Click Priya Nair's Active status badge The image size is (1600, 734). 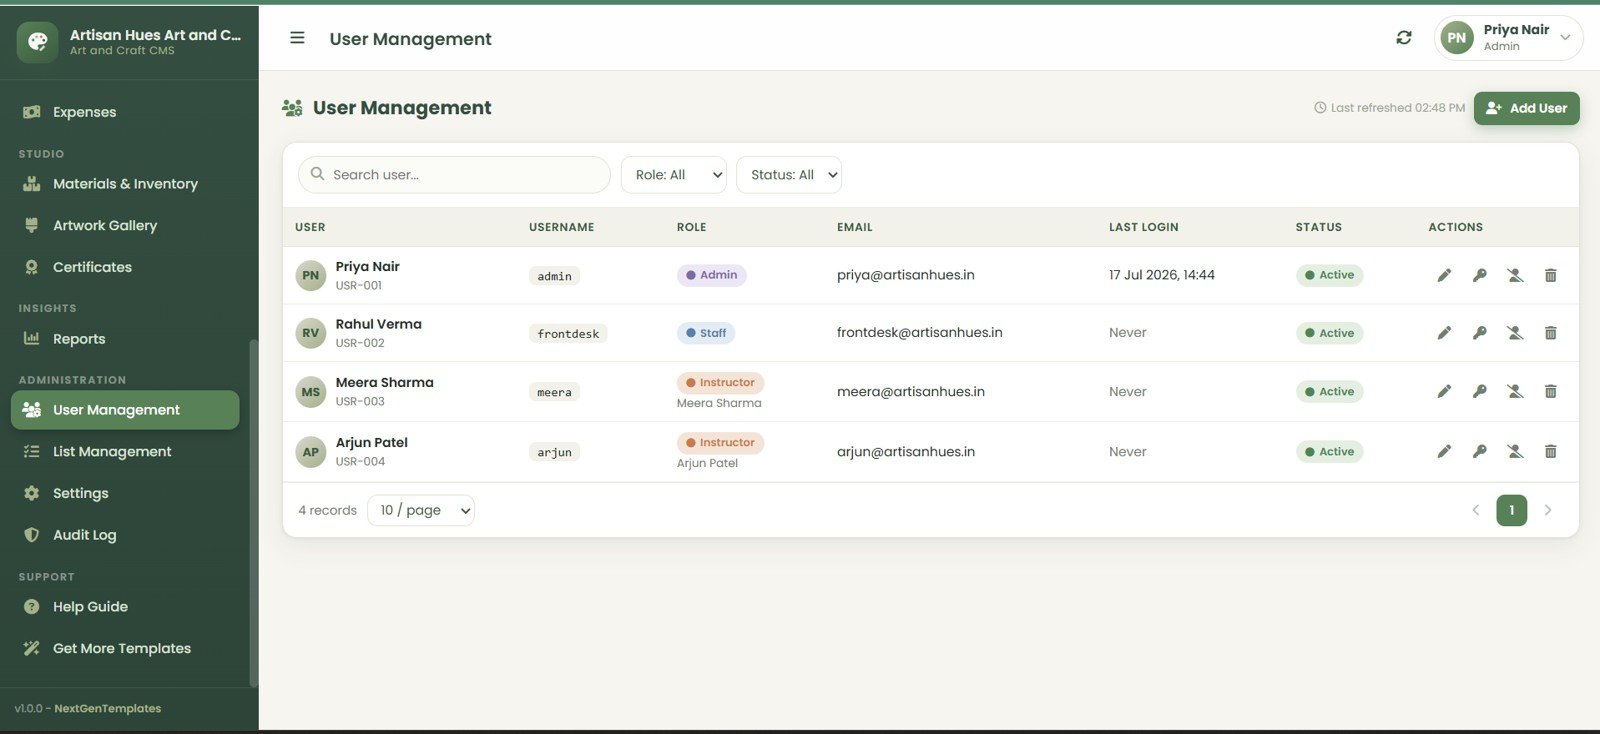[1329, 275]
